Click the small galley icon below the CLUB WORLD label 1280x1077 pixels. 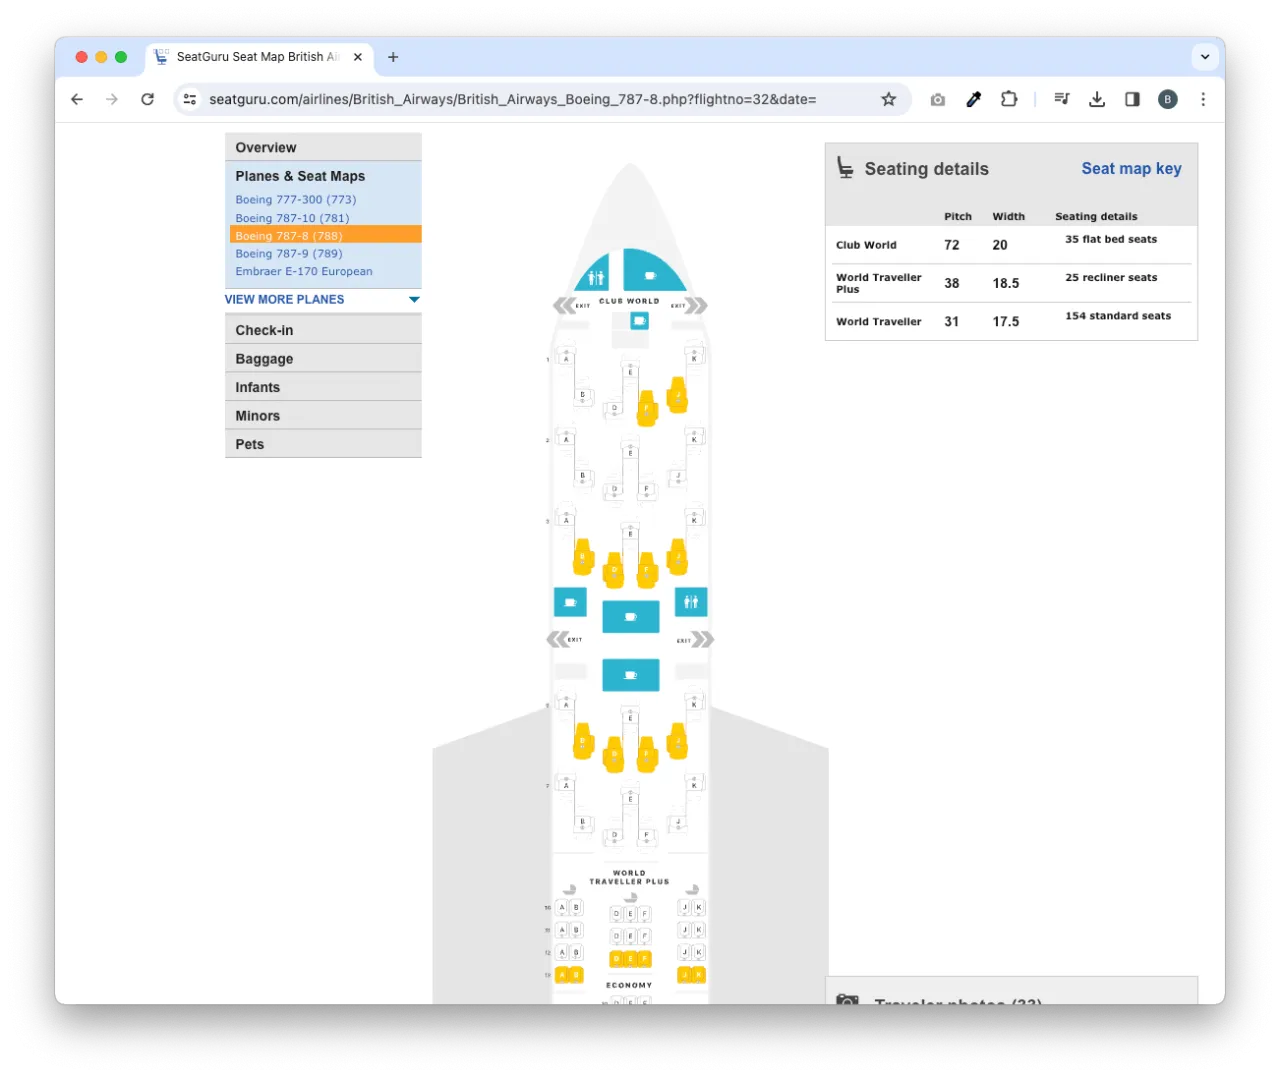click(640, 321)
